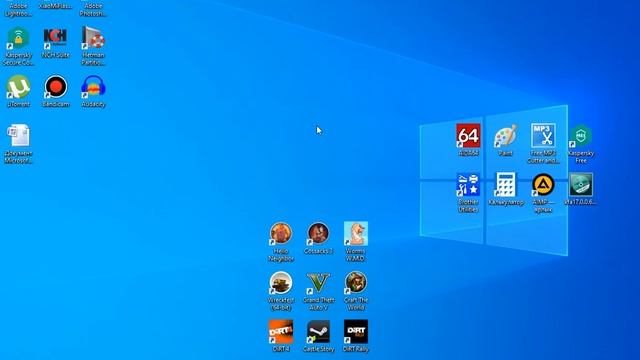The image size is (640, 360).
Task: Select the Worms W.M.D shortcut
Action: click(356, 233)
